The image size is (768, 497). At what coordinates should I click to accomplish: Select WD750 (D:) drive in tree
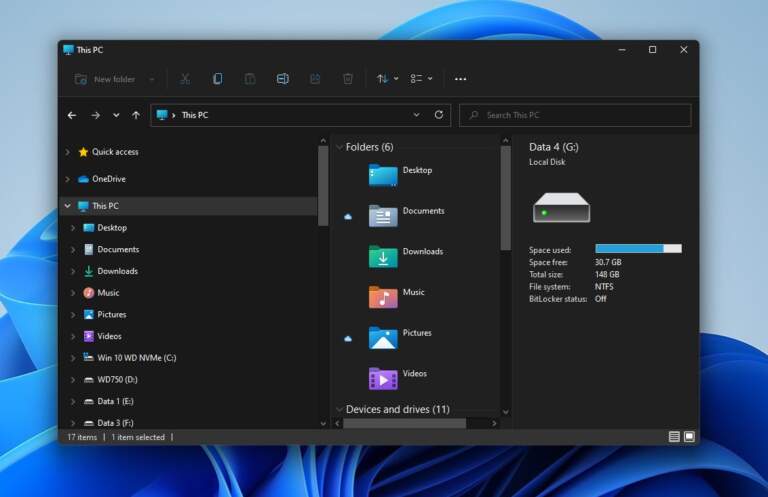coord(117,379)
